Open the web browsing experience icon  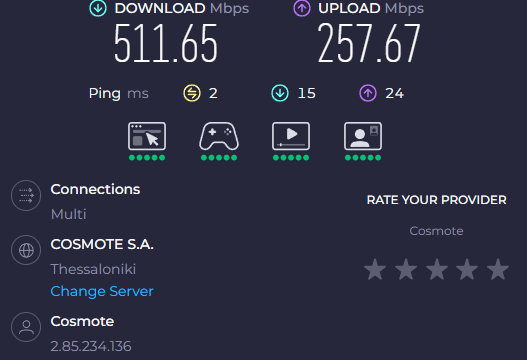pyautogui.click(x=147, y=136)
